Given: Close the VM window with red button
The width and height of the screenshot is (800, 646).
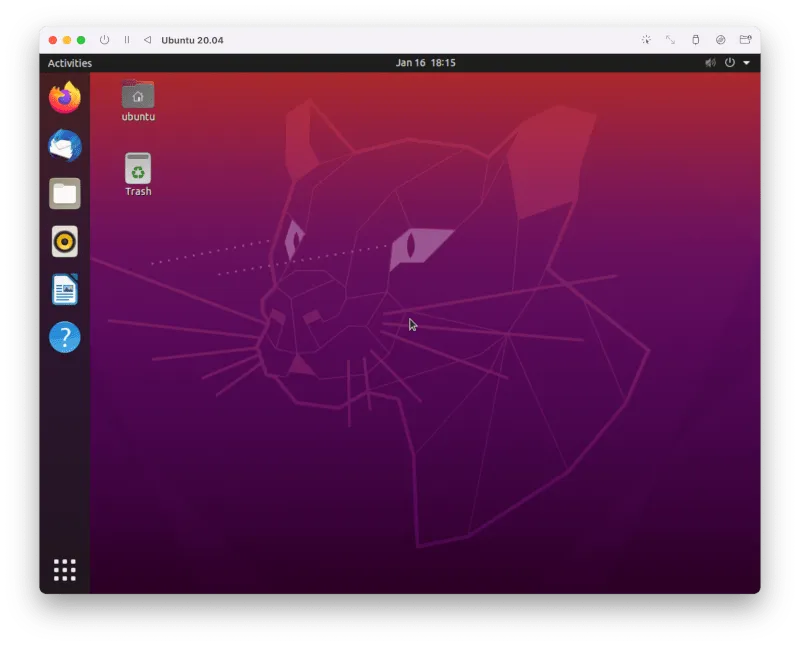Looking at the screenshot, I should pos(53,40).
